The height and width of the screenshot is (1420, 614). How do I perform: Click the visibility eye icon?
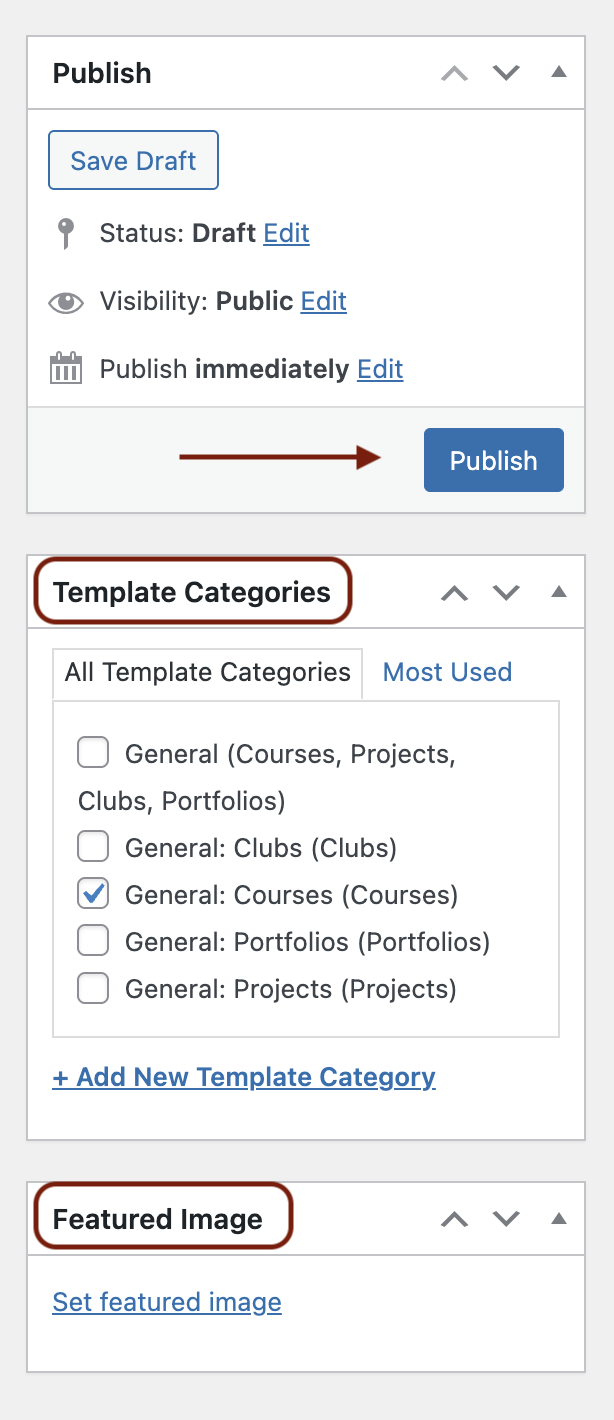[66, 302]
